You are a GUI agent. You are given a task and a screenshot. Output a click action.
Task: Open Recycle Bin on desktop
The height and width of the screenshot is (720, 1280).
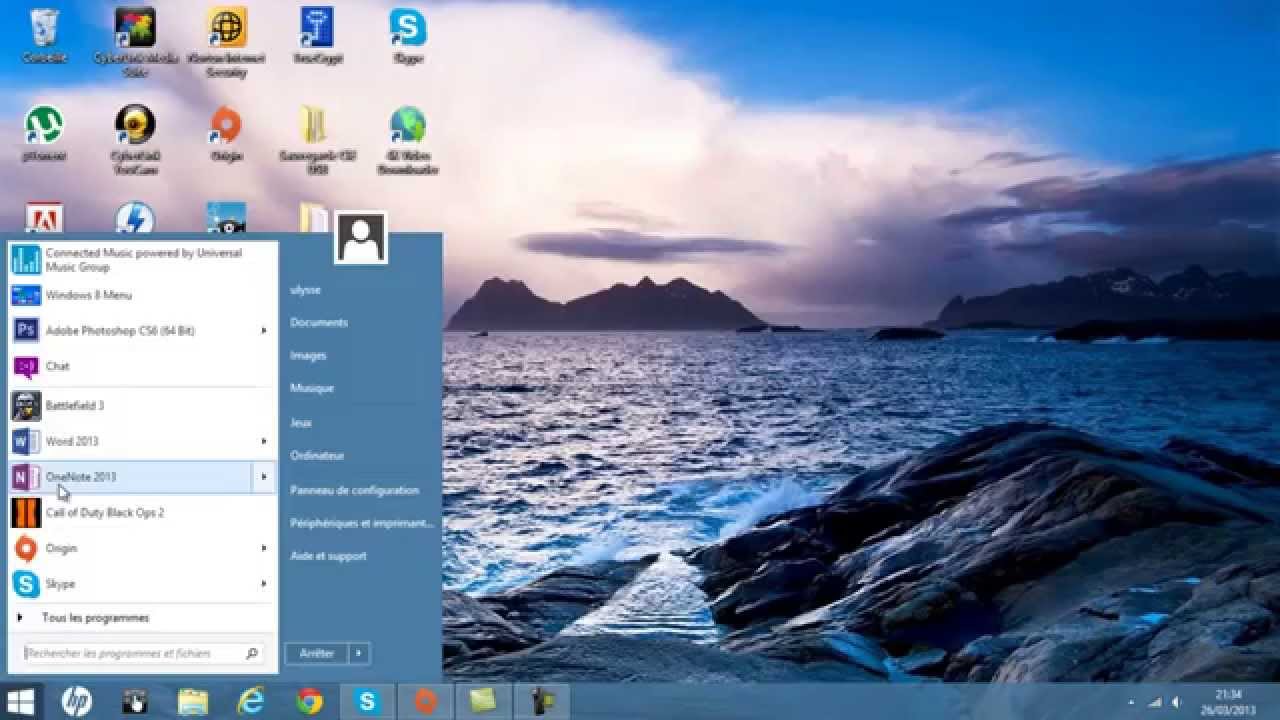[44, 36]
